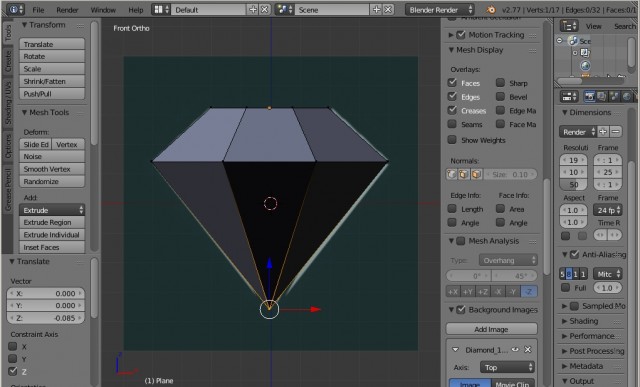This screenshot has height=387, width=640.
Task: Show face normals icon
Action: click(476, 174)
